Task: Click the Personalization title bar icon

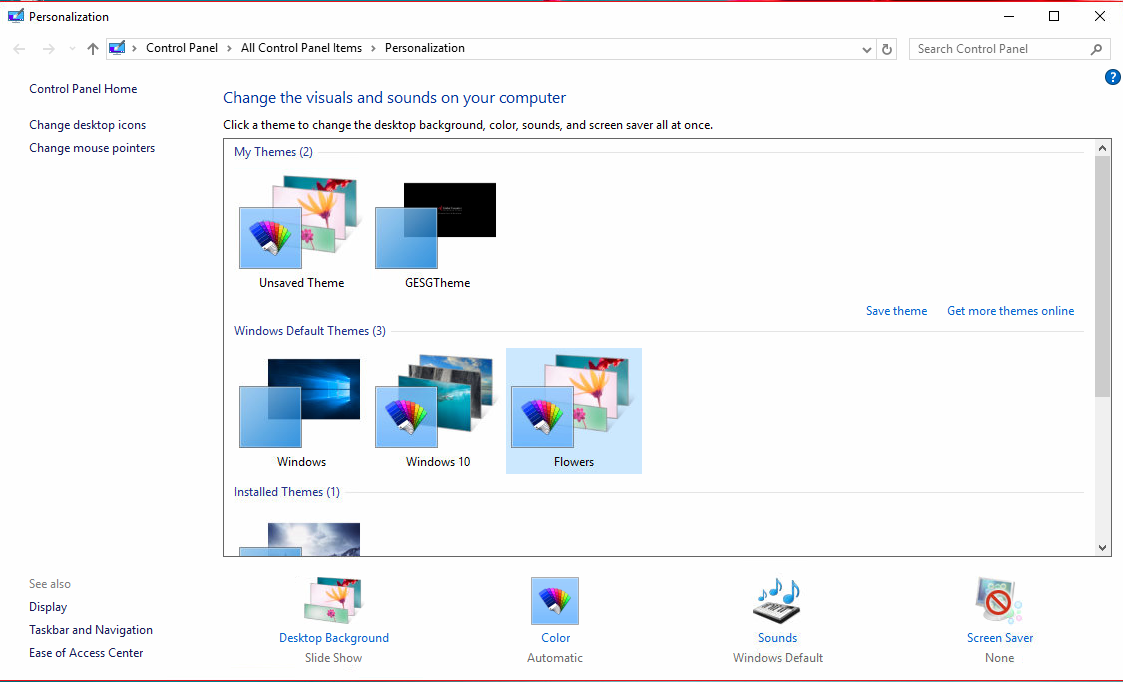Action: [x=16, y=16]
